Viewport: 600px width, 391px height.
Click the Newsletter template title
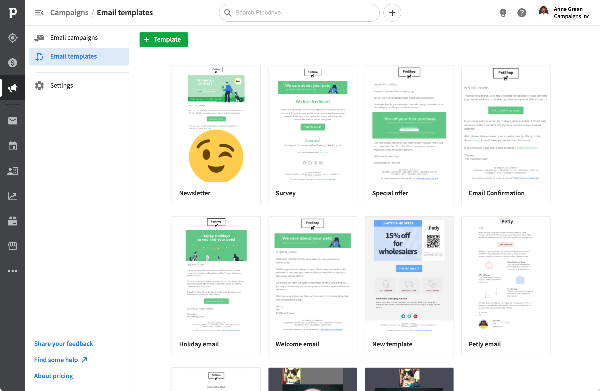pyautogui.click(x=195, y=193)
